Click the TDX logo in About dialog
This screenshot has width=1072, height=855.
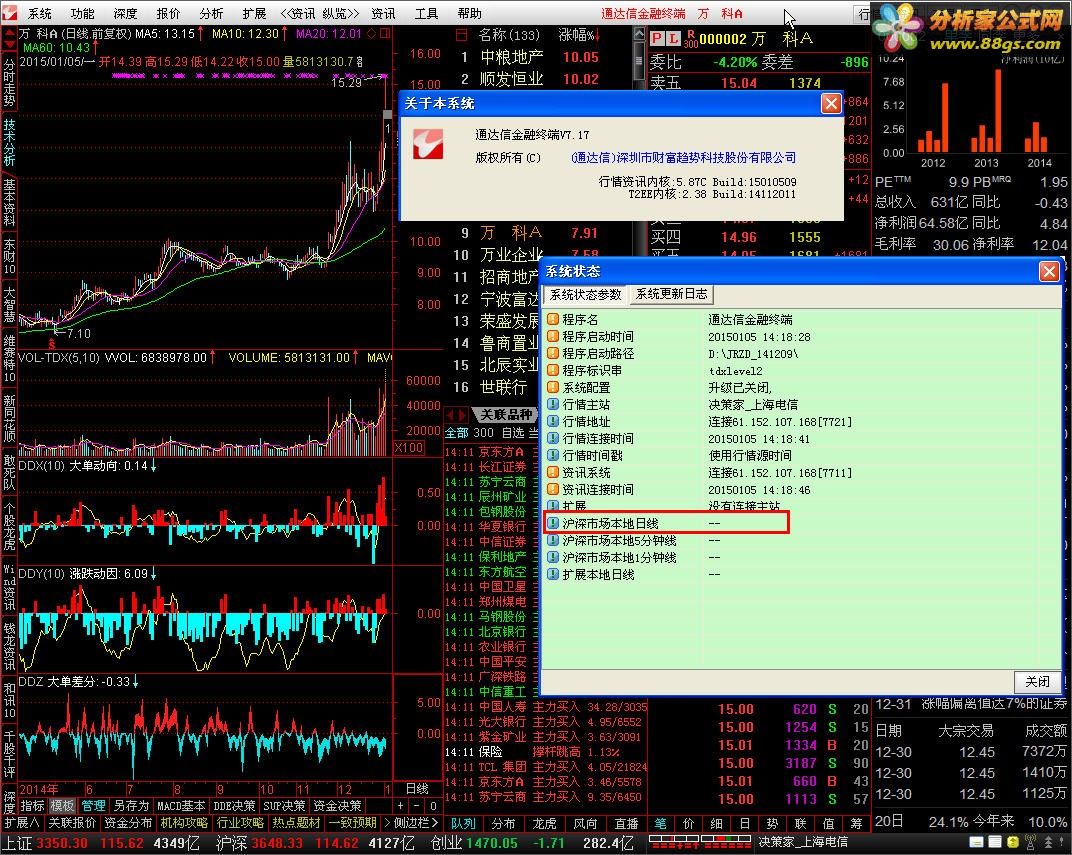[x=428, y=144]
